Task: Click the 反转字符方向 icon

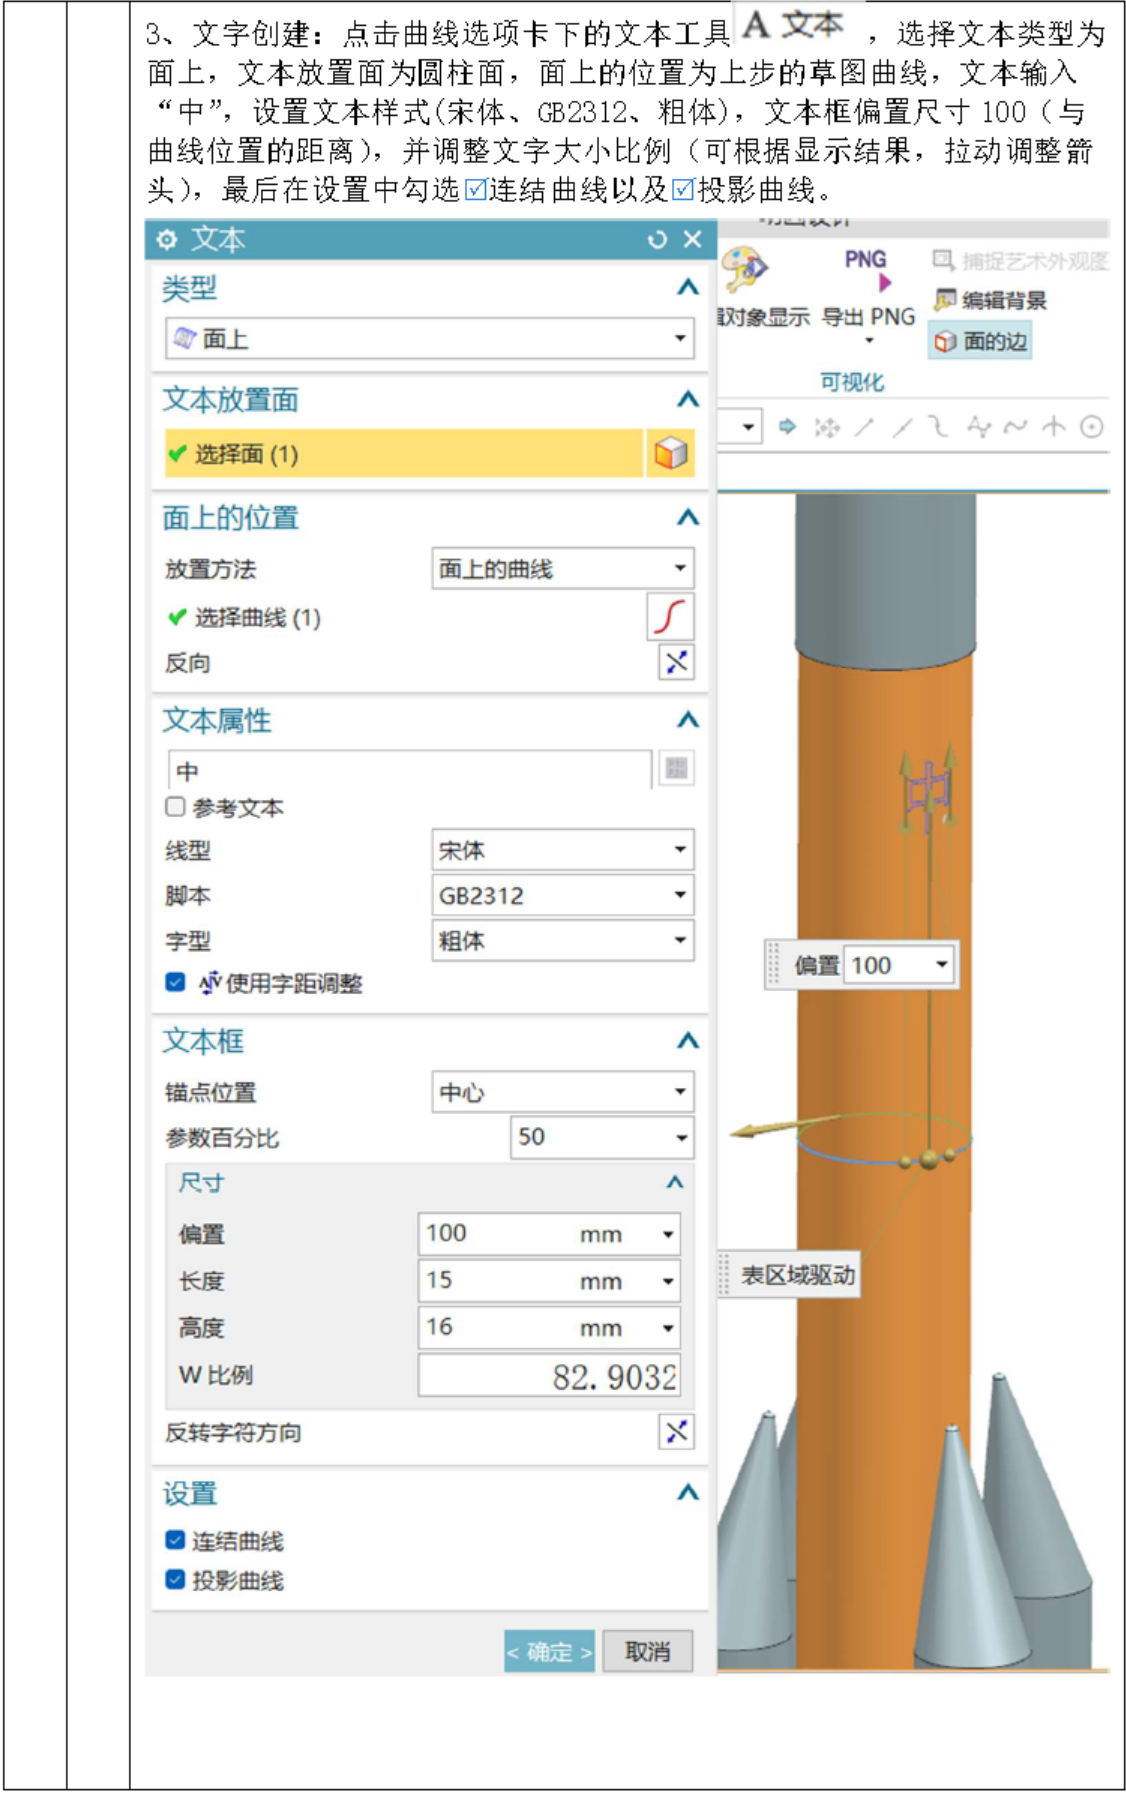Action: (677, 1432)
